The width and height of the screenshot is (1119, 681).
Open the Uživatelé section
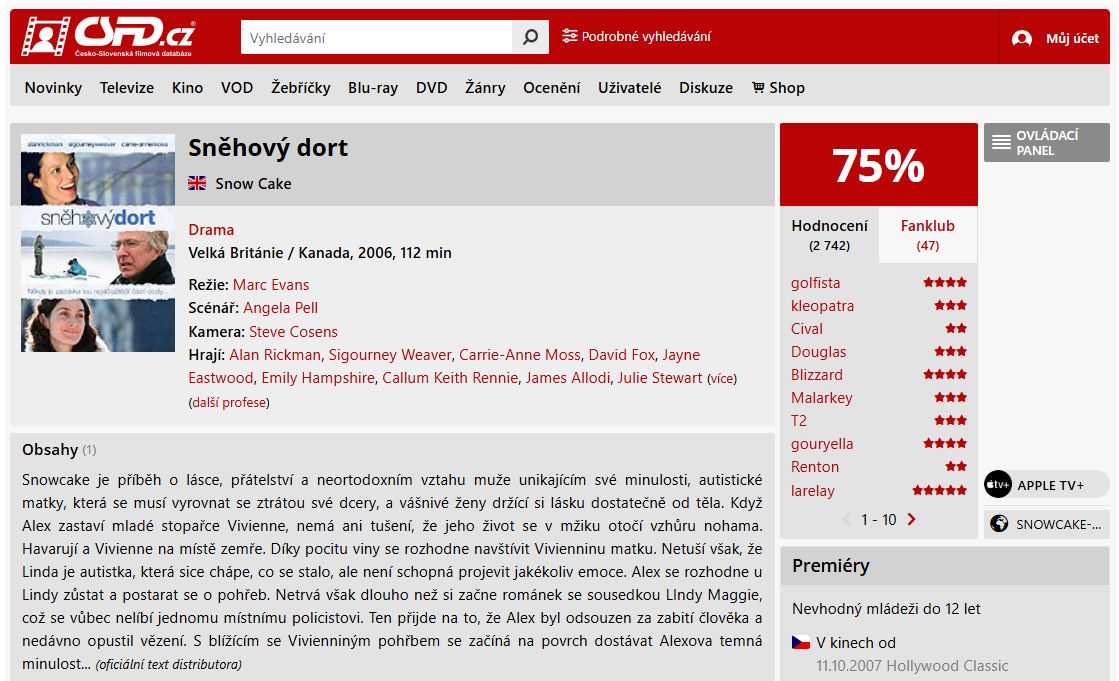tap(629, 88)
